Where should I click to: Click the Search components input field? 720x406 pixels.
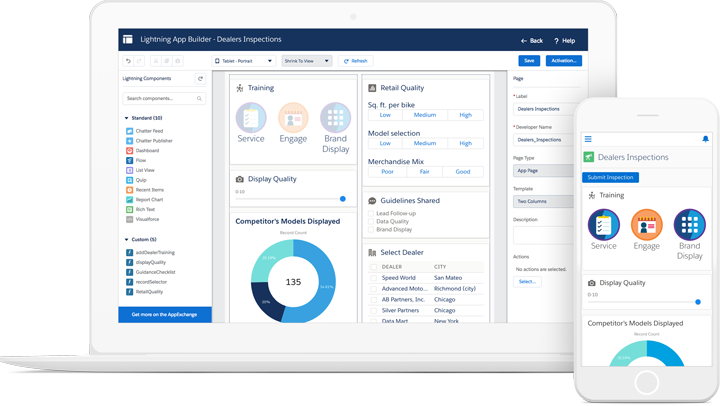(x=160, y=98)
